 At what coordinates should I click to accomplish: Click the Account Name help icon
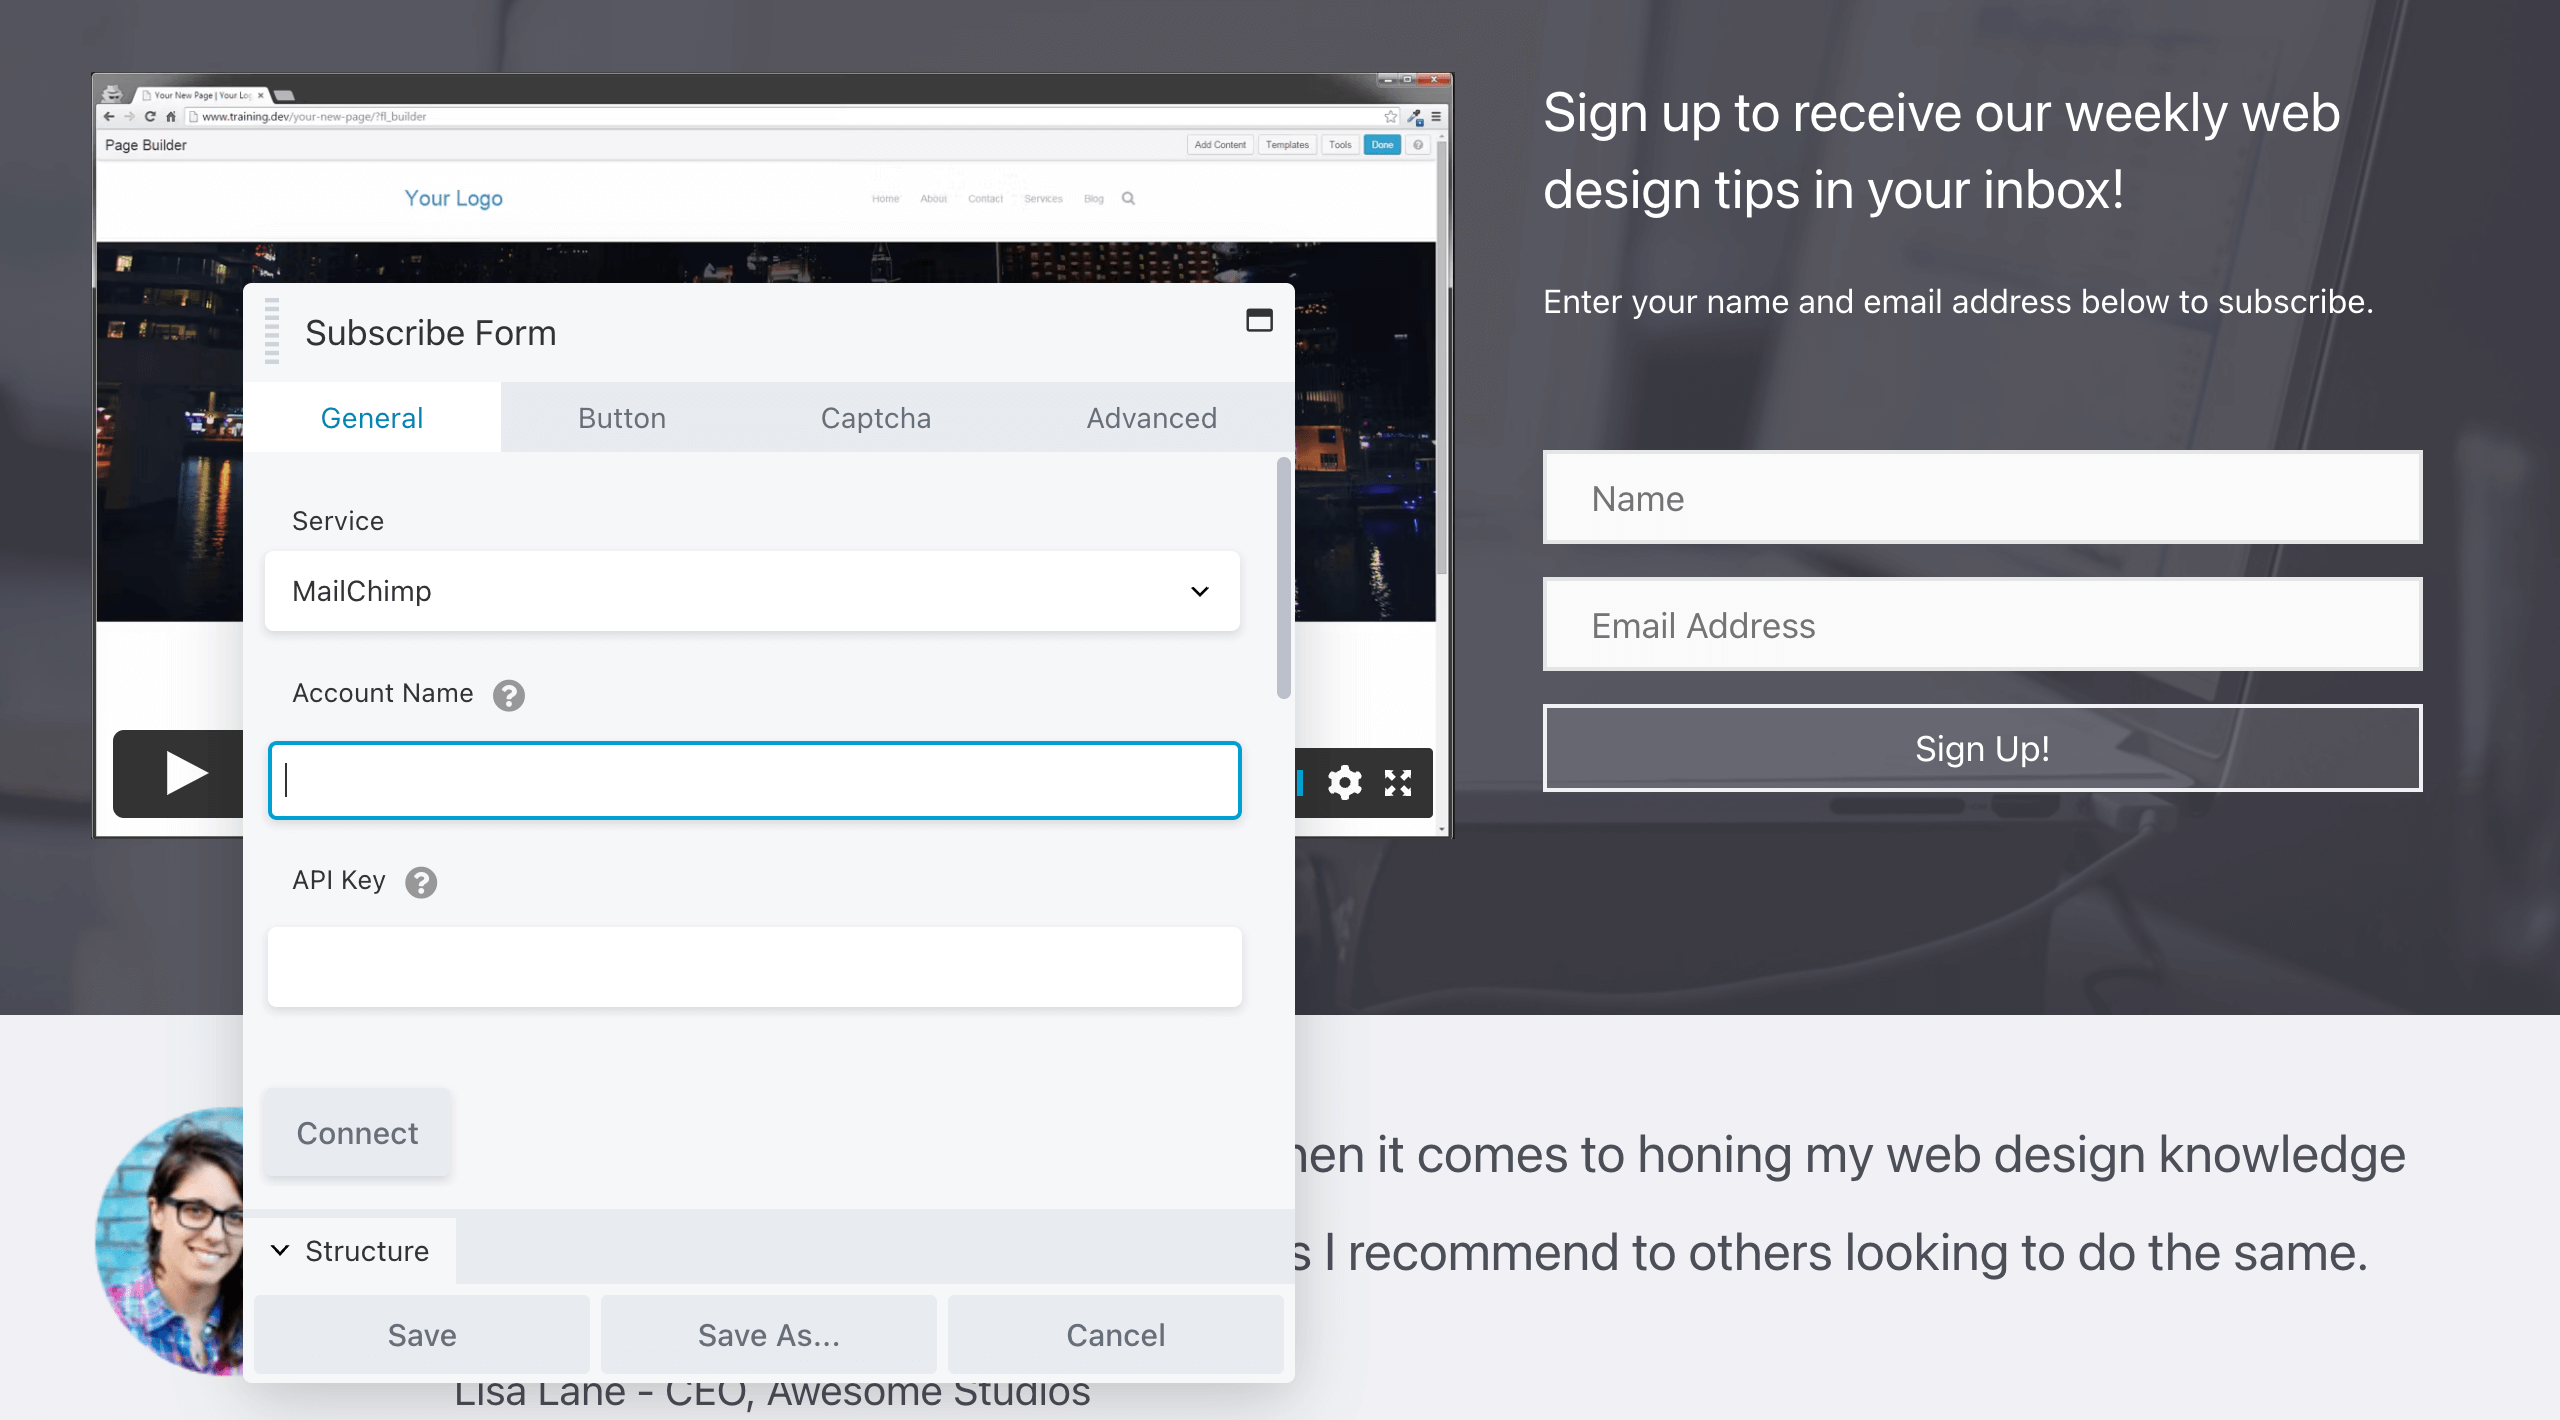508,695
